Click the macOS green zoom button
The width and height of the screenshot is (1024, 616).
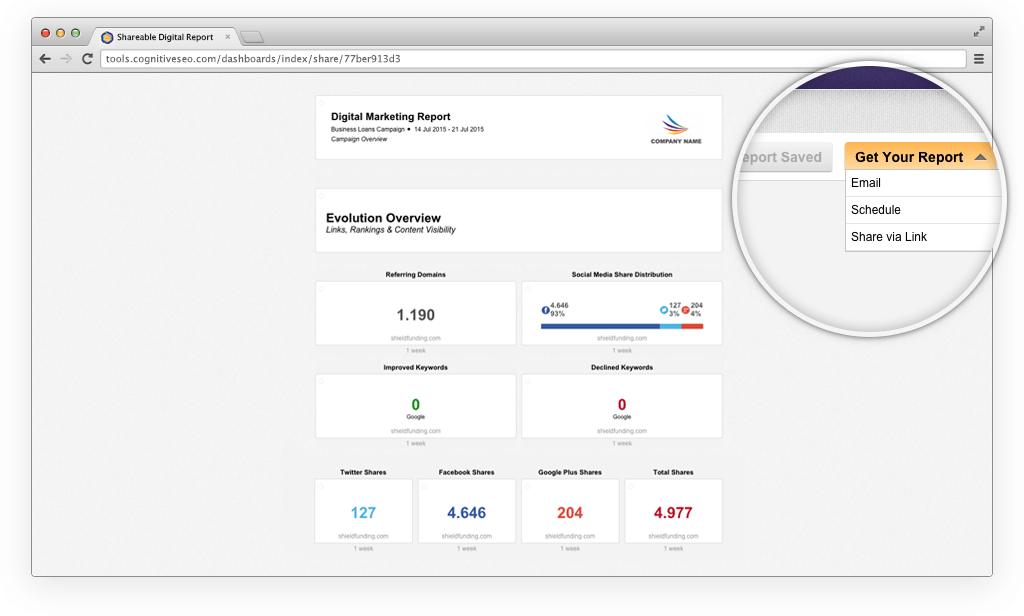(75, 33)
